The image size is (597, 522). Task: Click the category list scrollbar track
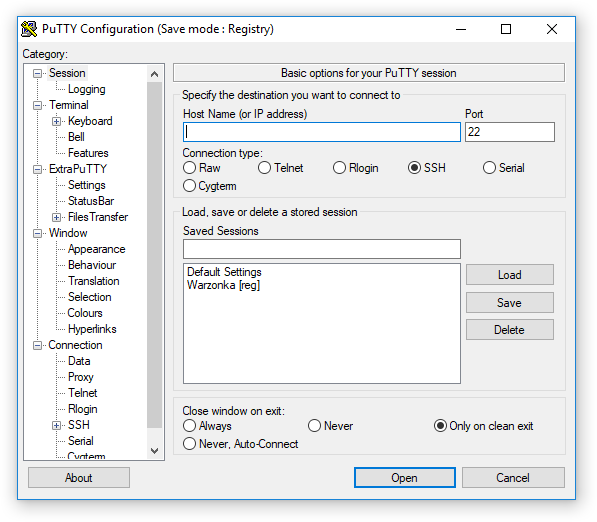click(154, 255)
